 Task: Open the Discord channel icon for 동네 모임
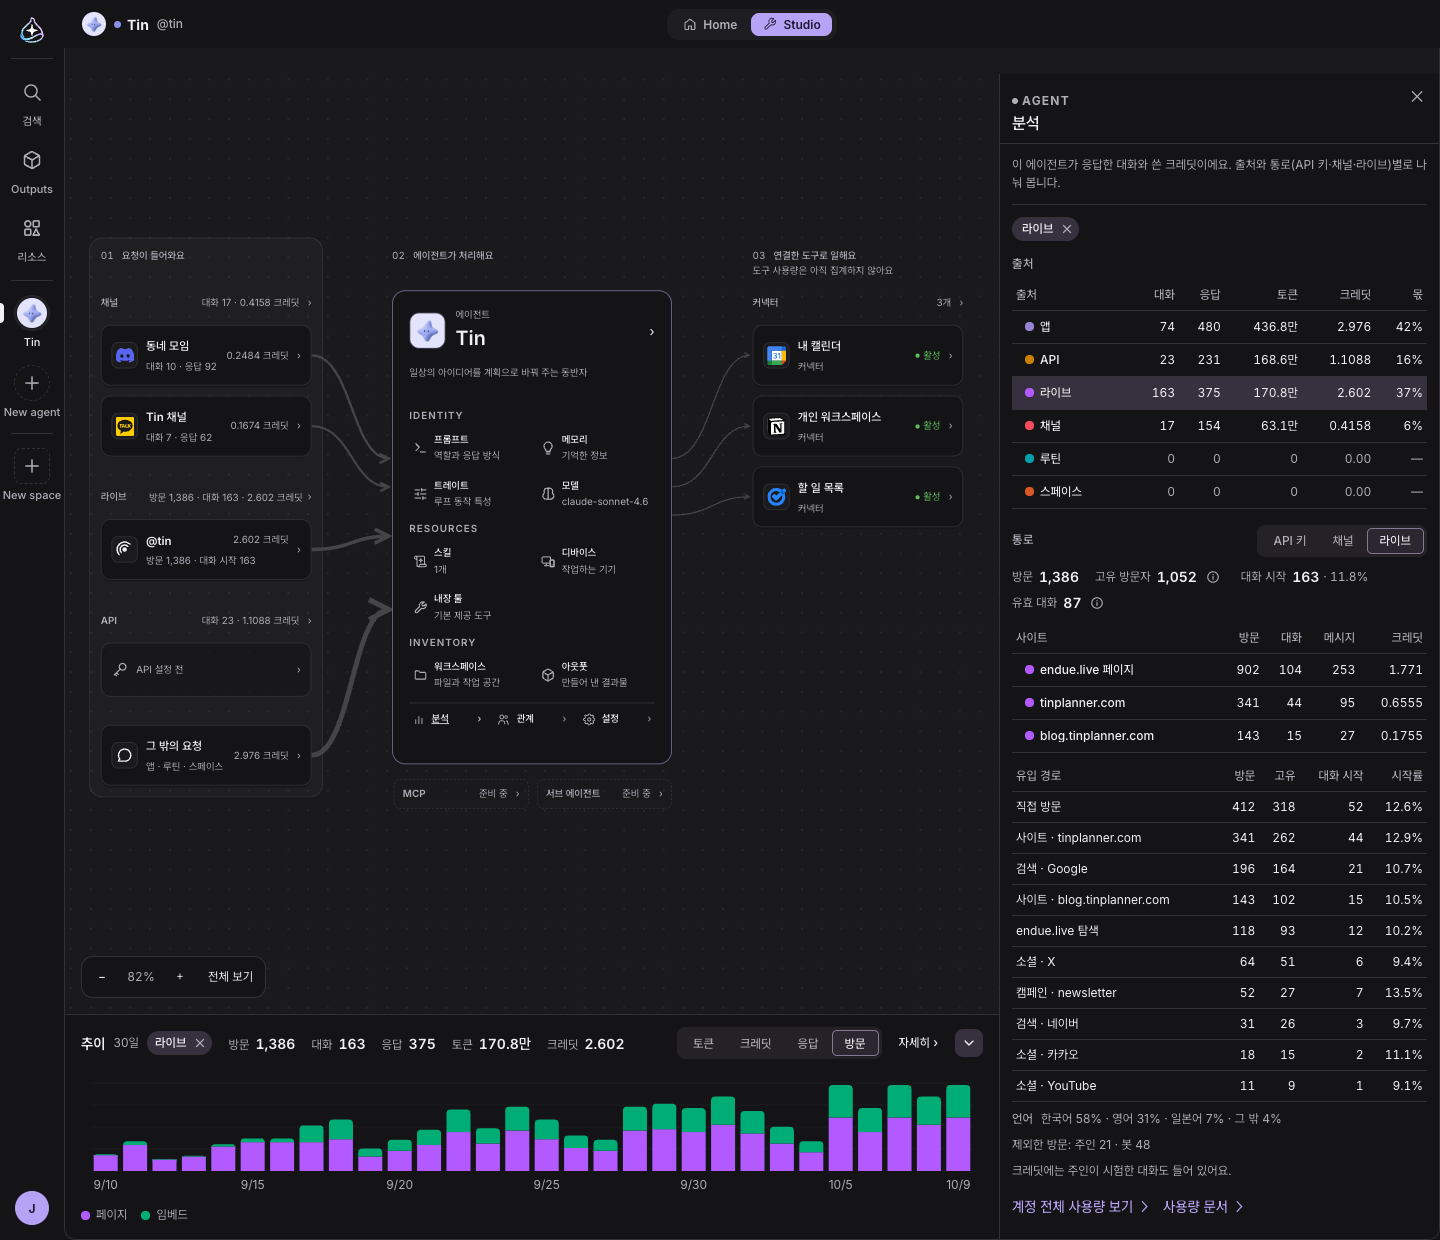125,355
